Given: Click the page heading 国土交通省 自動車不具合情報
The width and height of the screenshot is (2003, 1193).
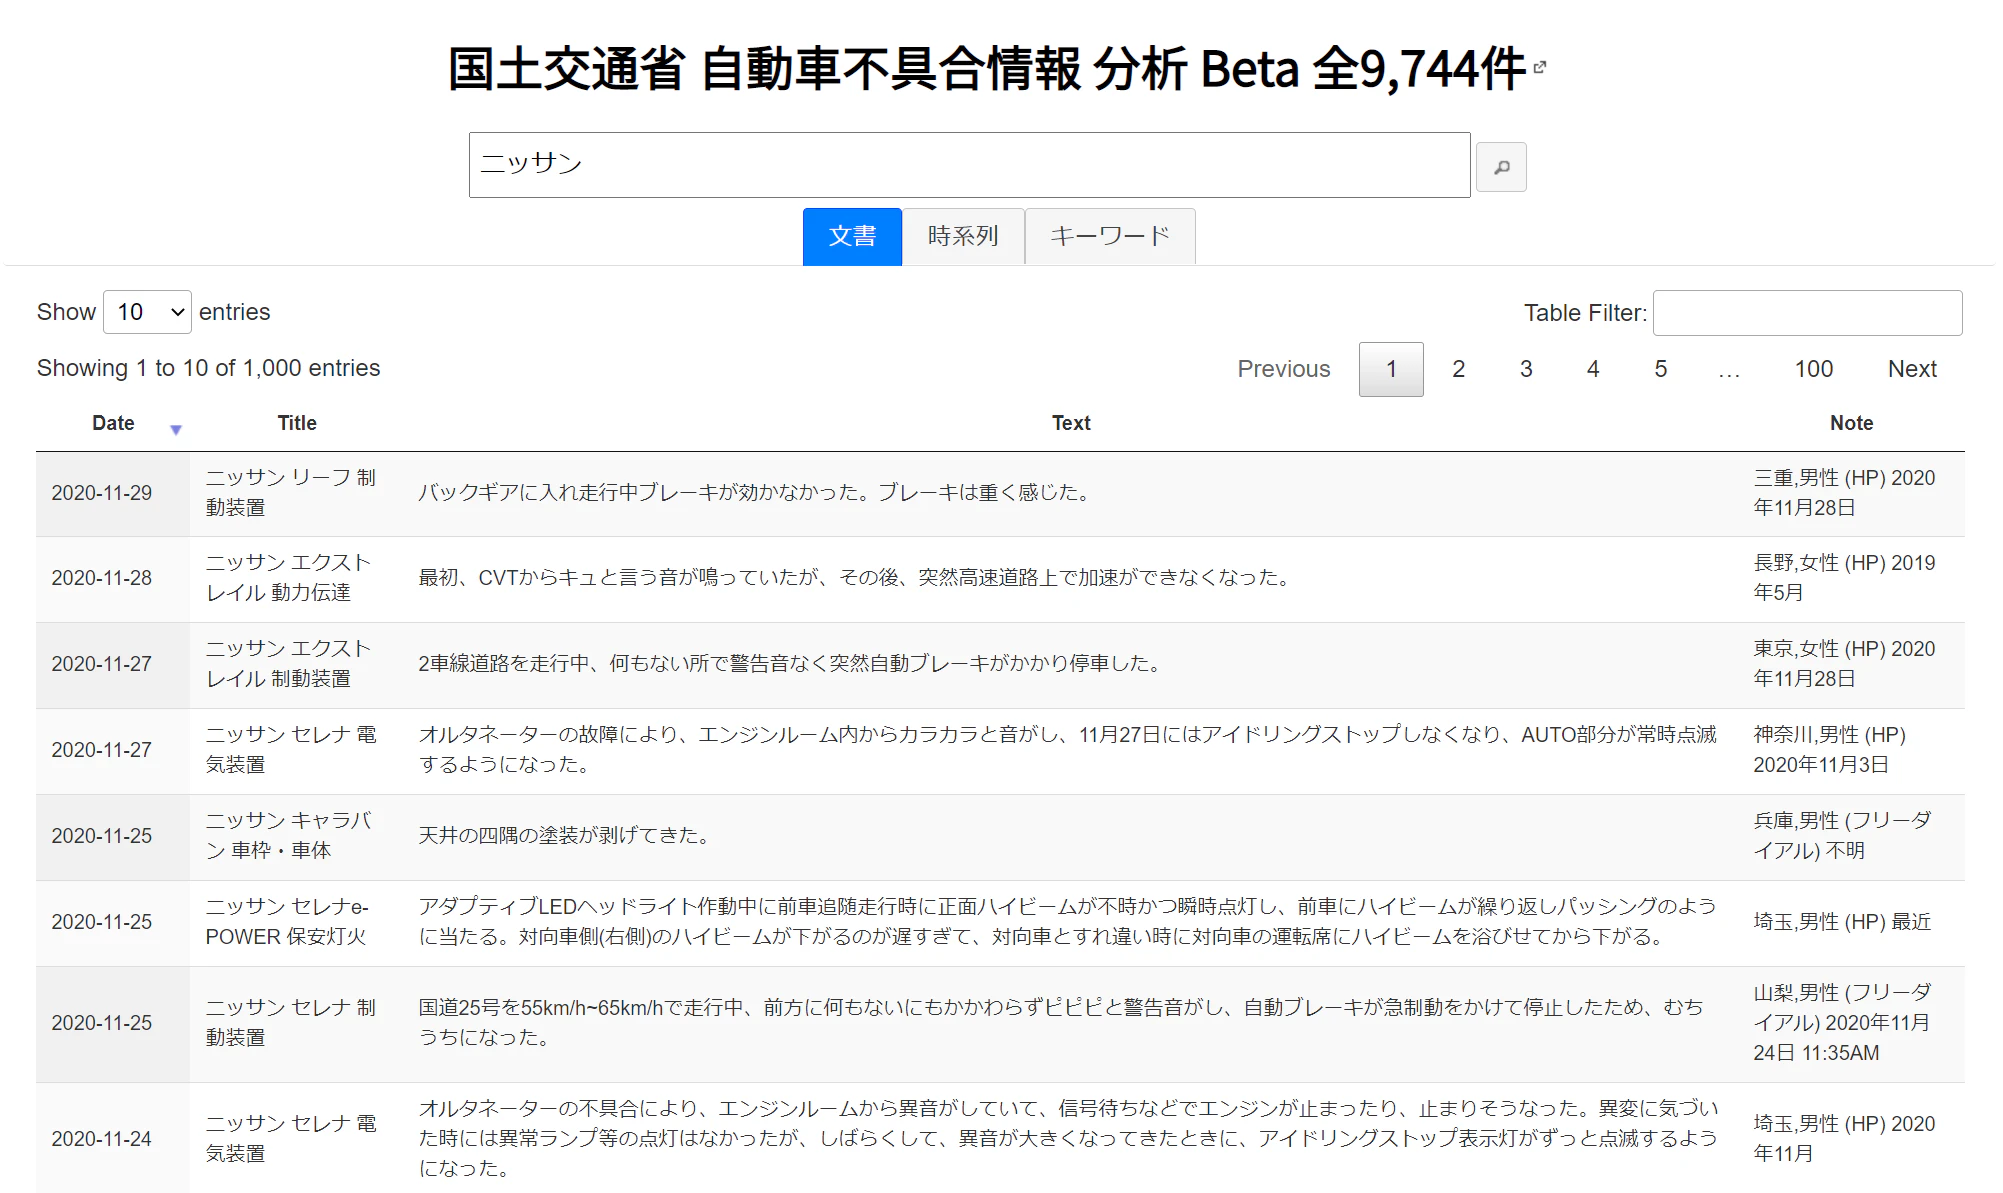Looking at the screenshot, I should [765, 69].
